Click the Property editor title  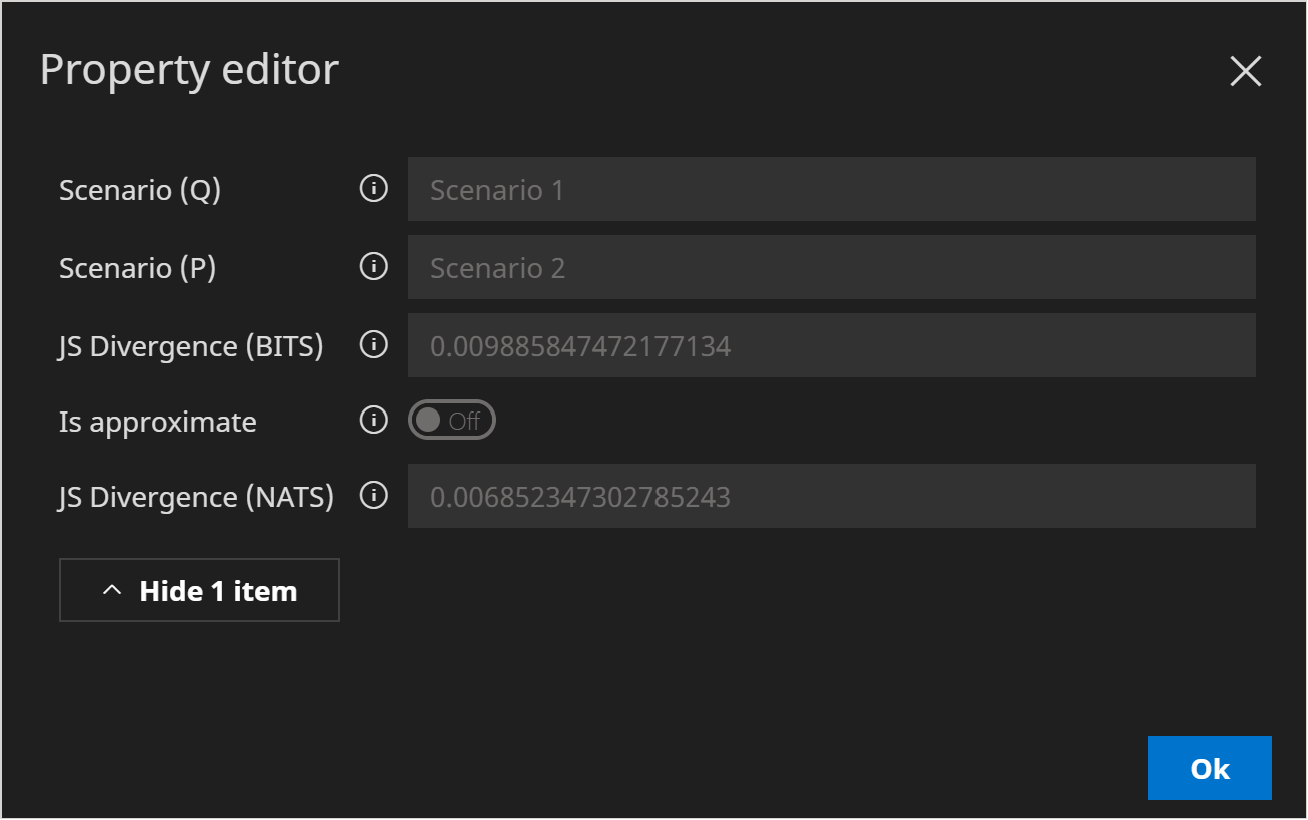pos(189,70)
